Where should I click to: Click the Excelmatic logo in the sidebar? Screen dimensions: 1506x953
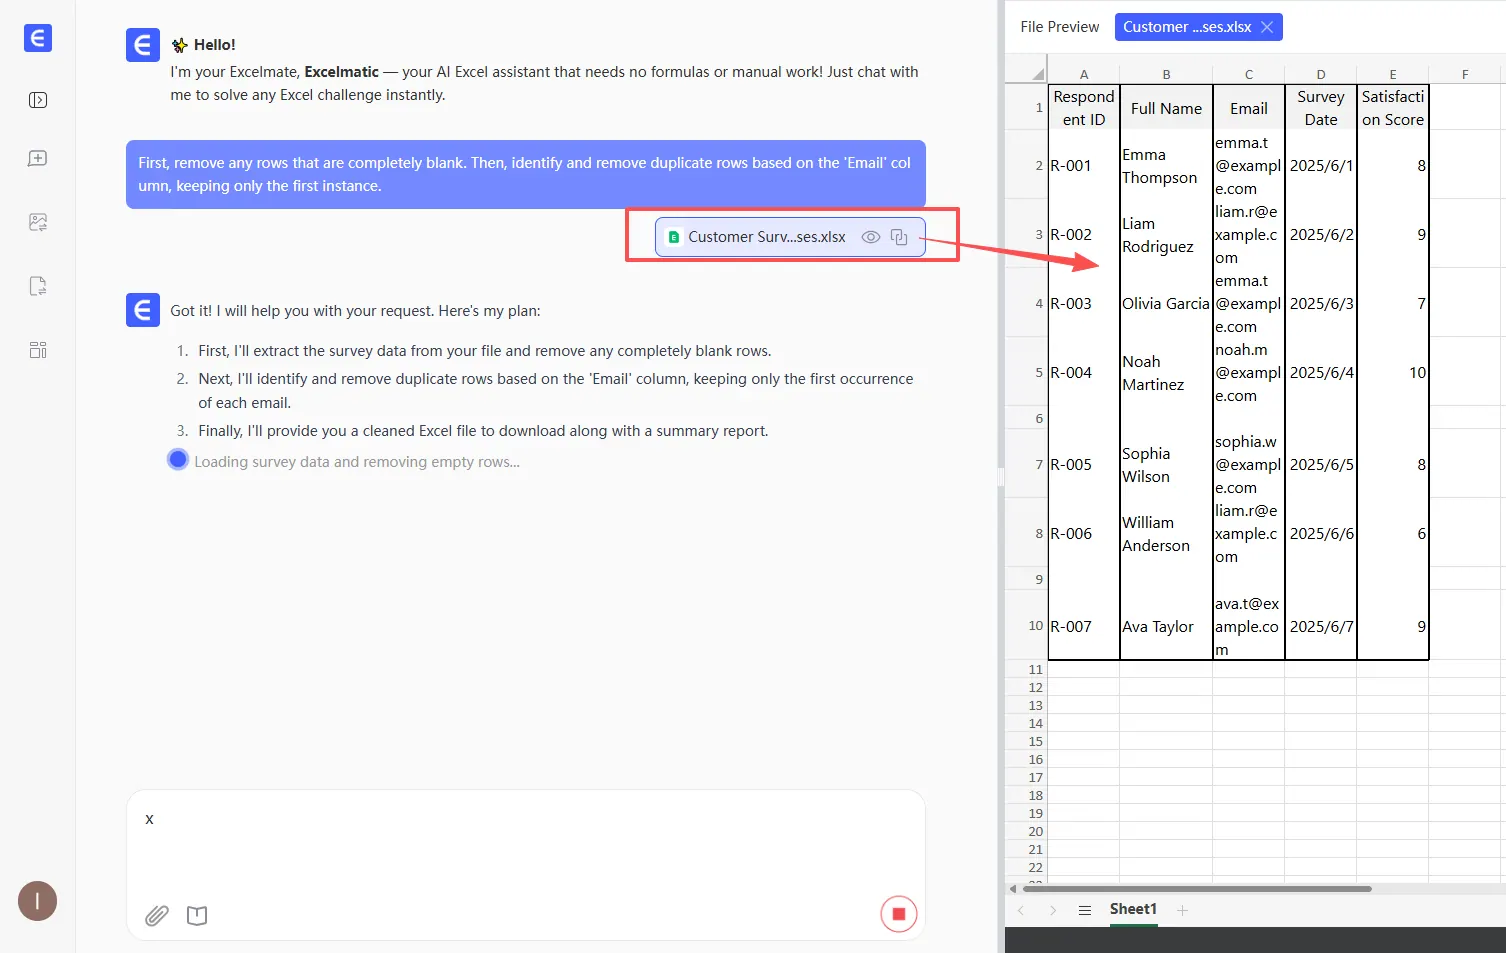tap(37, 38)
